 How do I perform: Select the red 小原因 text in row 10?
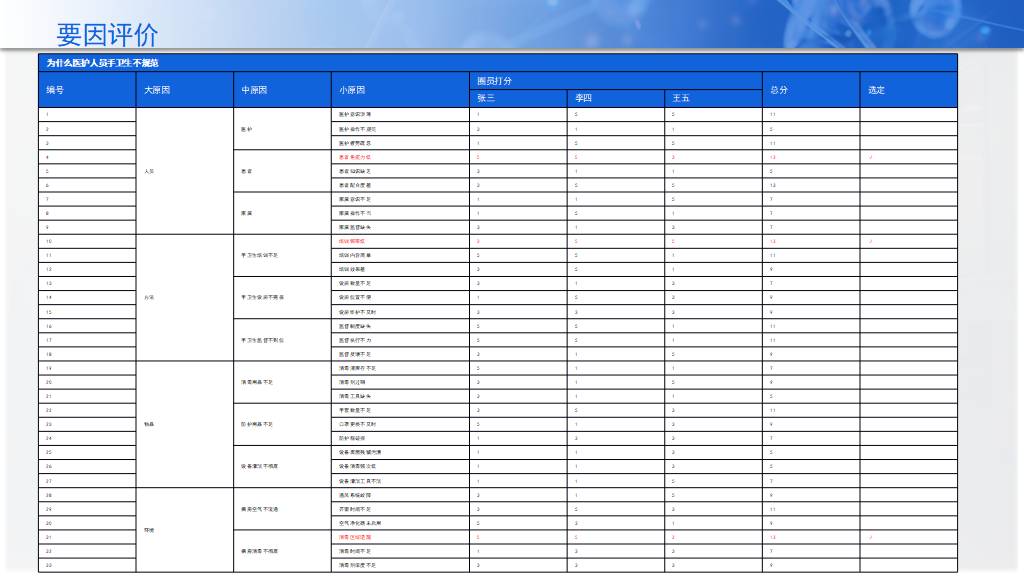(x=352, y=241)
